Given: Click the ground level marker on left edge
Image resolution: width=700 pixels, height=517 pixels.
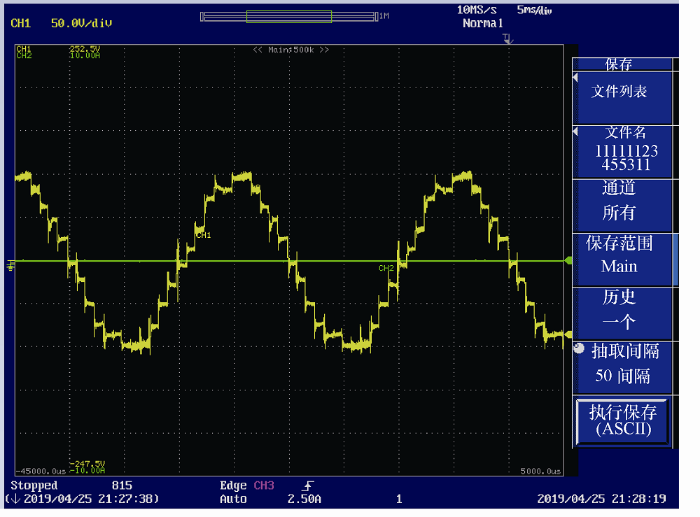Looking at the screenshot, I should click(11, 263).
